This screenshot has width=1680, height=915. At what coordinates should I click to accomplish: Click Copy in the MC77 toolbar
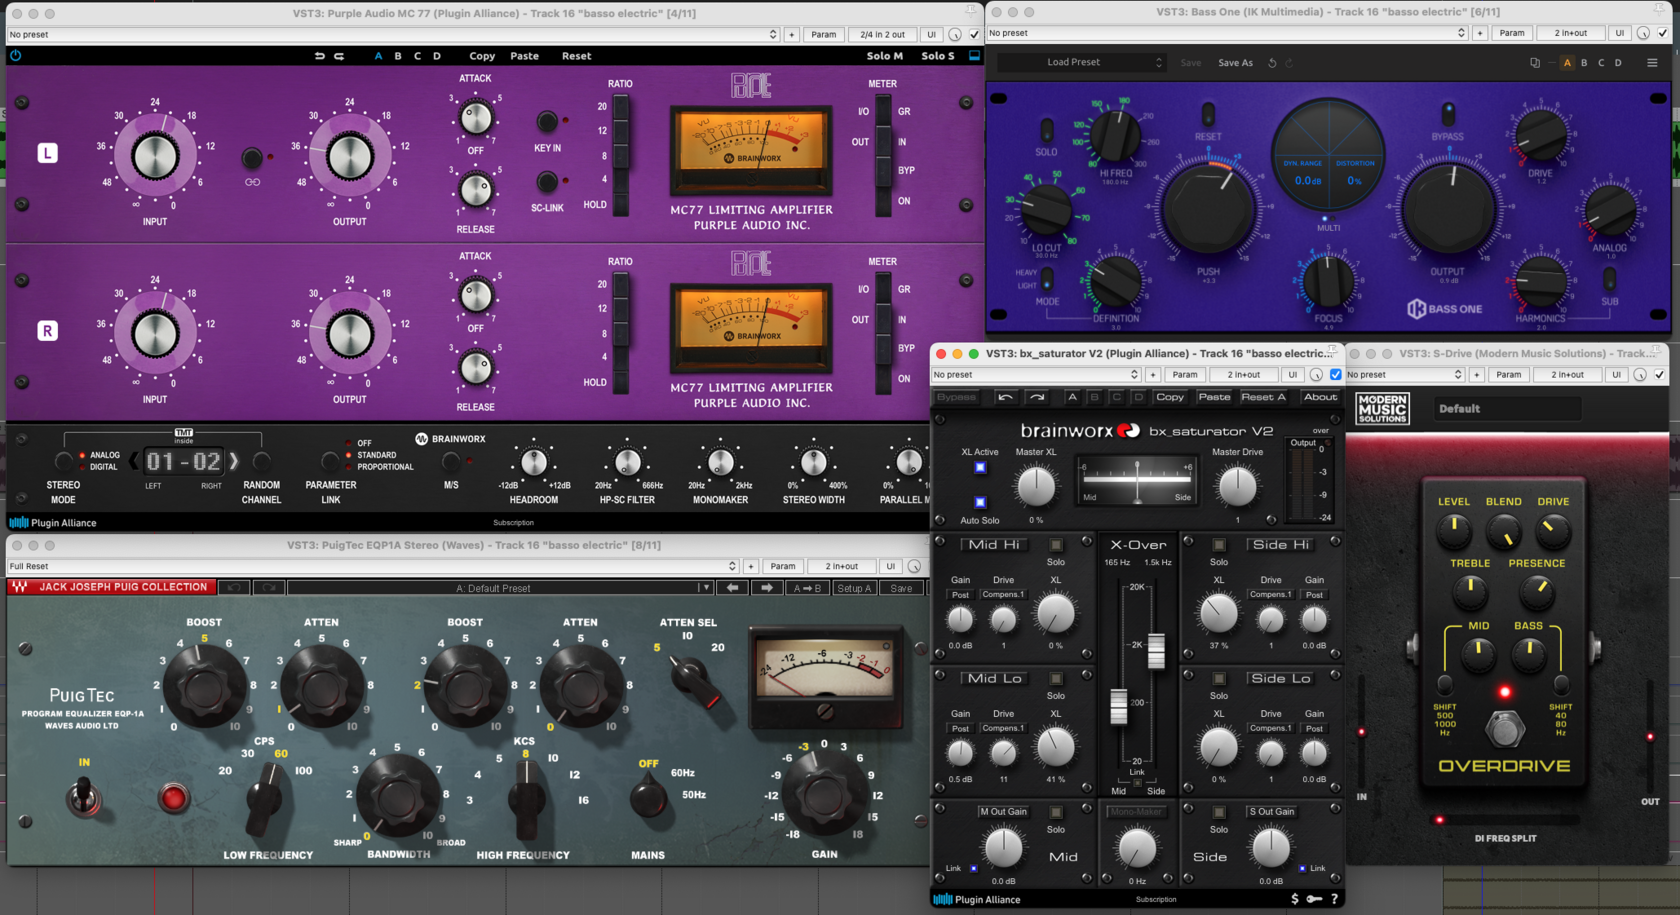(x=482, y=56)
